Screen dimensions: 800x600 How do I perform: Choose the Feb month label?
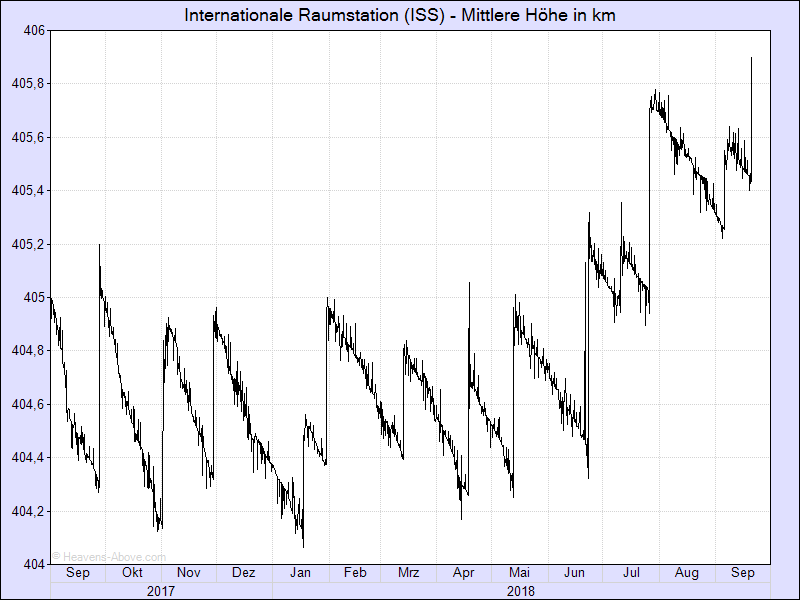click(x=354, y=573)
